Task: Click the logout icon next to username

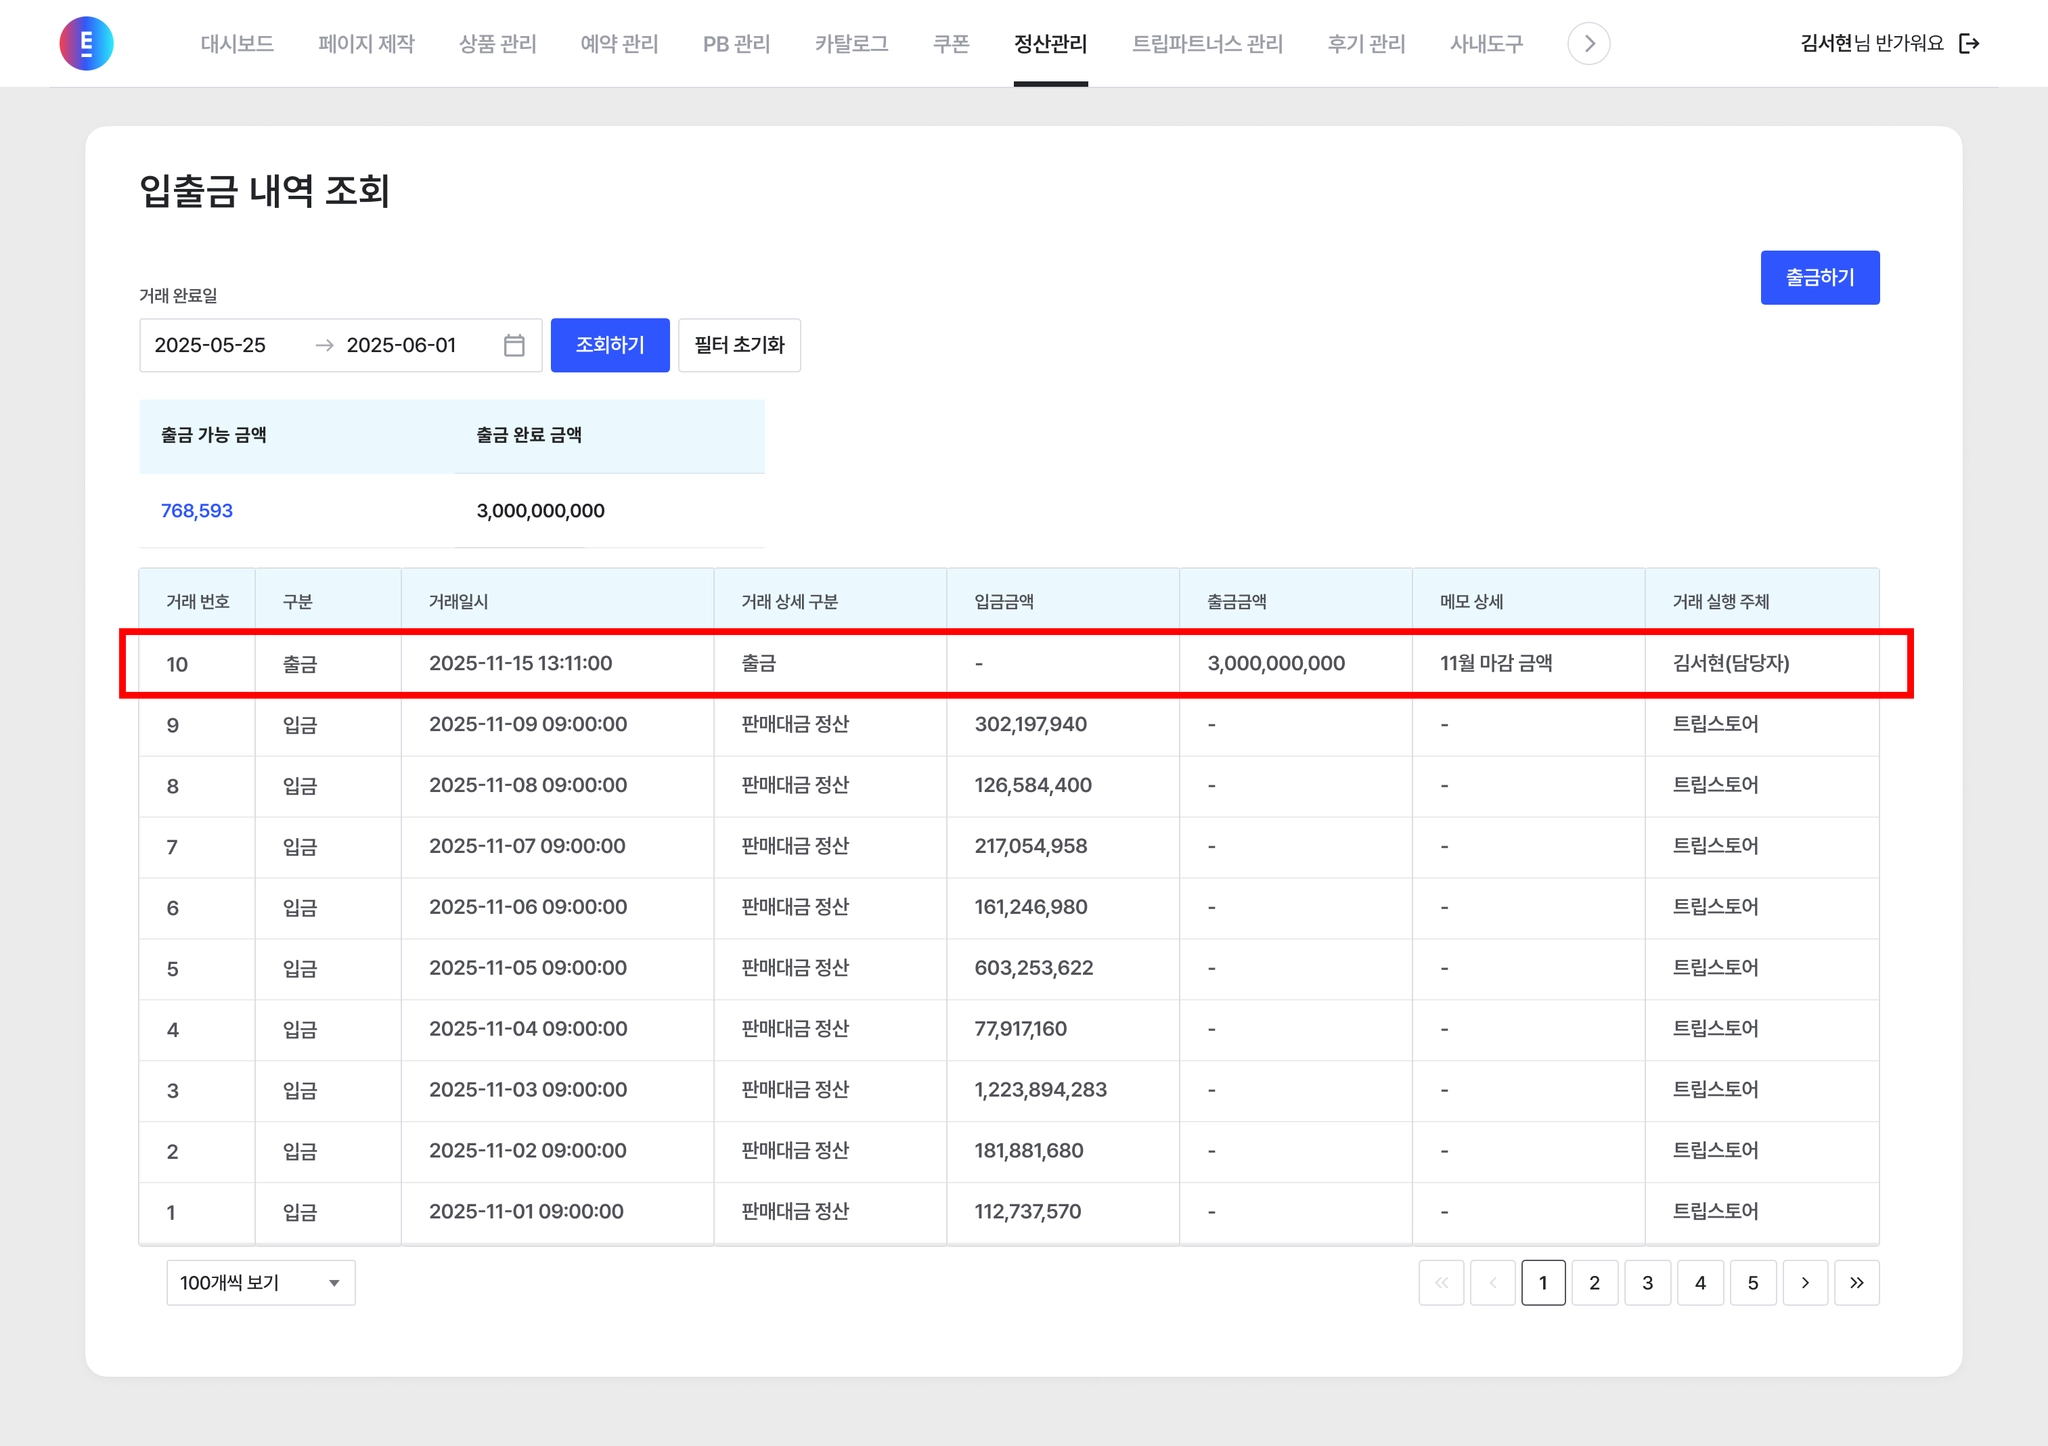Action: 1969,43
